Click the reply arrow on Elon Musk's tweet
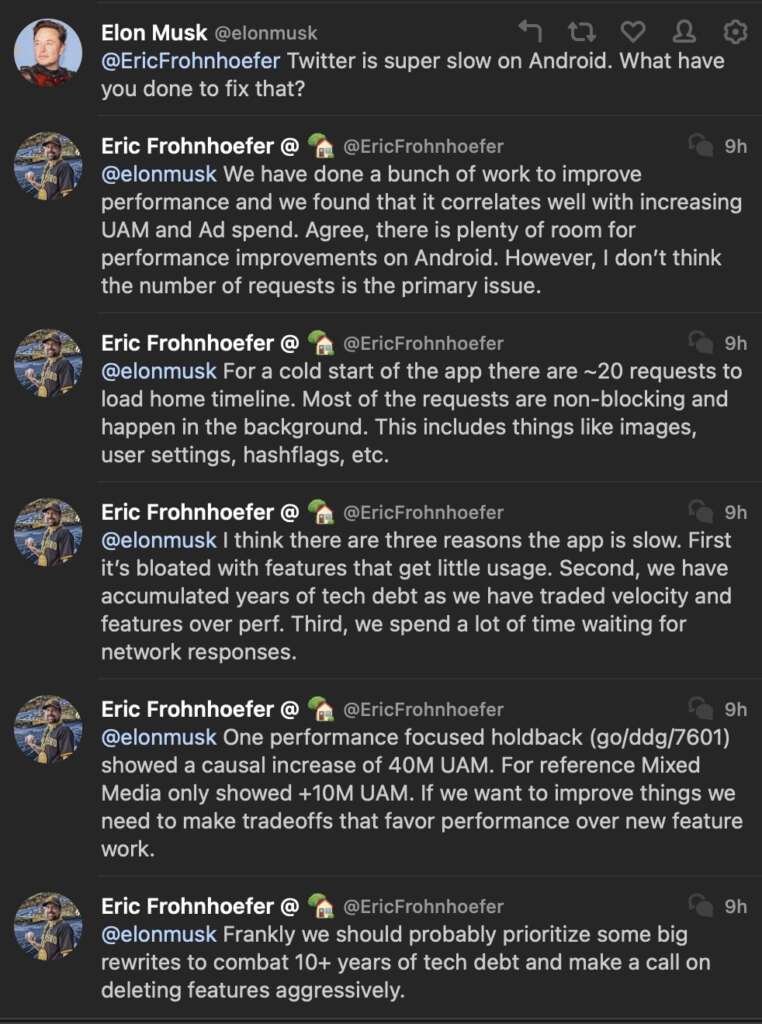The height and width of the screenshot is (1024, 762). tap(530, 32)
